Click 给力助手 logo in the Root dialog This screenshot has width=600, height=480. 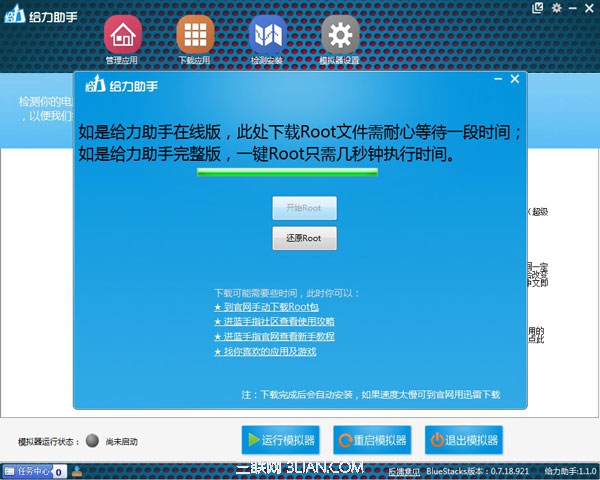tap(121, 84)
